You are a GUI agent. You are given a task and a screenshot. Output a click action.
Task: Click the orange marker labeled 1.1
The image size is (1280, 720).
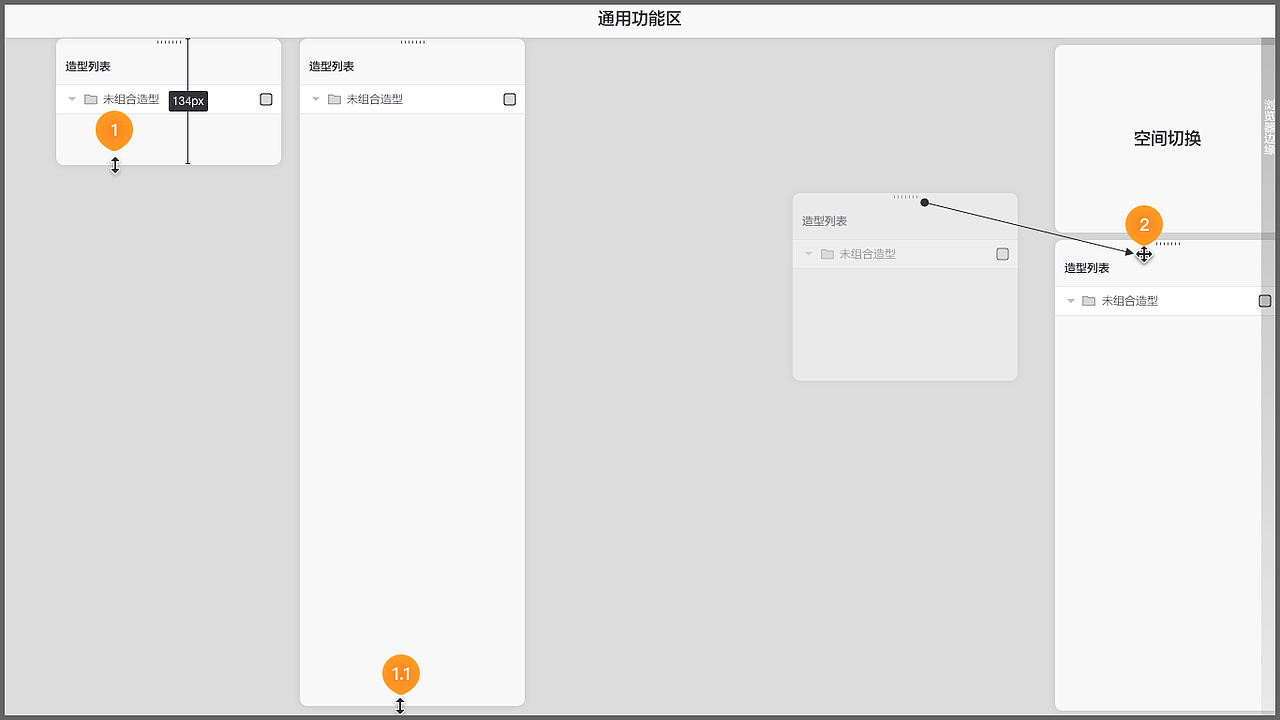pos(400,674)
